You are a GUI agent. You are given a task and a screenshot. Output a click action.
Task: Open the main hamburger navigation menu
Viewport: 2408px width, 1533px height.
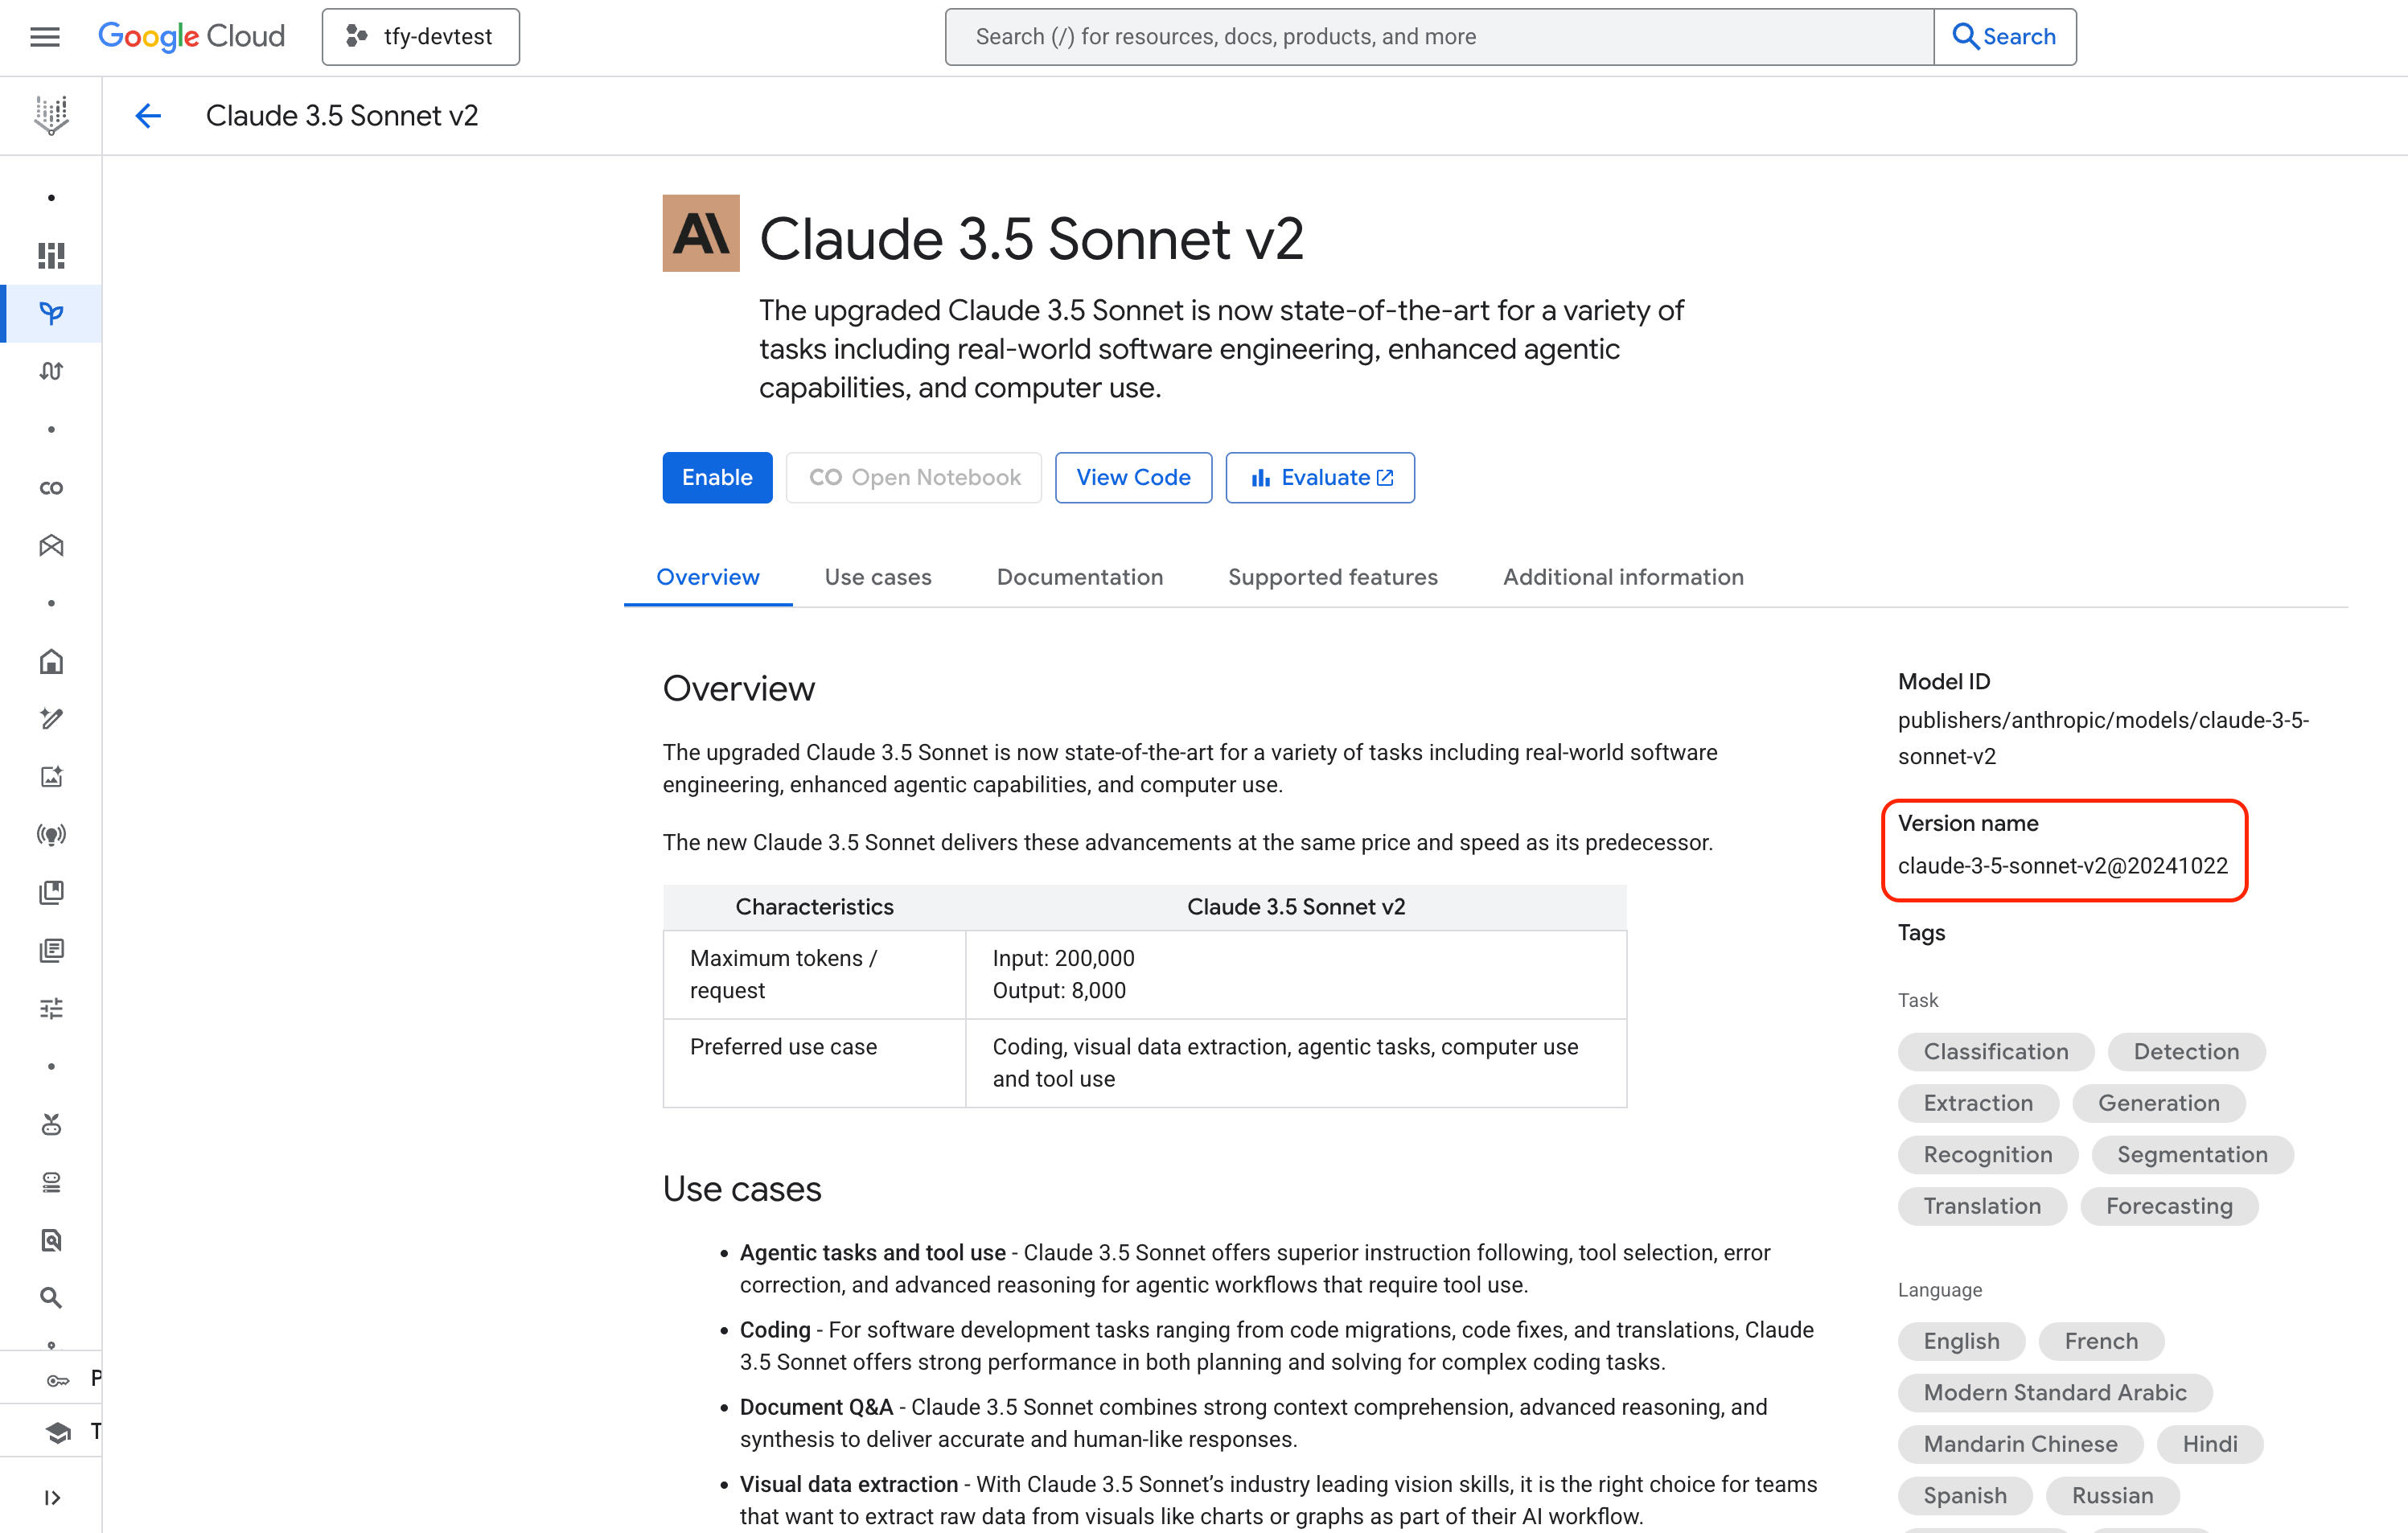coord(45,37)
